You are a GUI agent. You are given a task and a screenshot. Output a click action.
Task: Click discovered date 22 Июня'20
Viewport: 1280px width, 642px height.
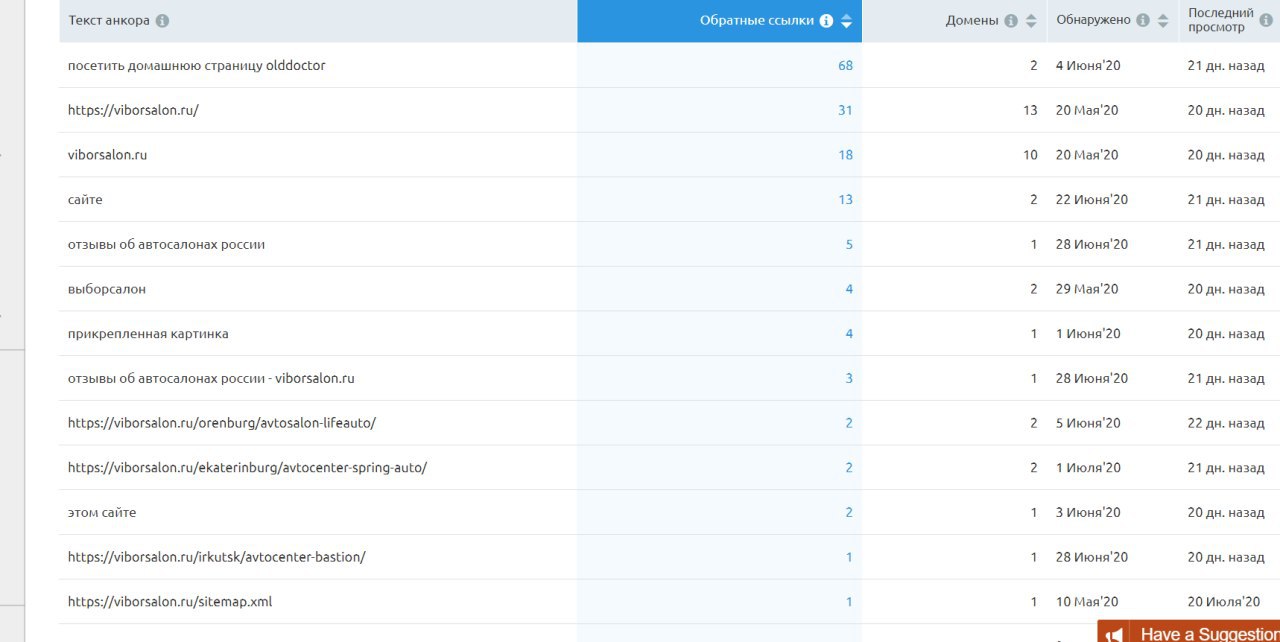point(1092,200)
